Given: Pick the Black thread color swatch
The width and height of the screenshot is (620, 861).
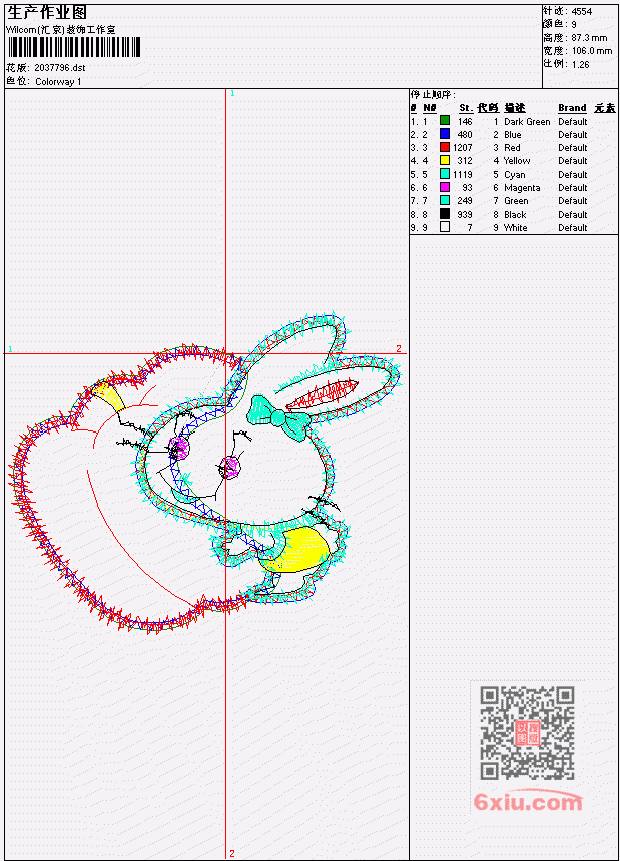Looking at the screenshot, I should tap(445, 214).
